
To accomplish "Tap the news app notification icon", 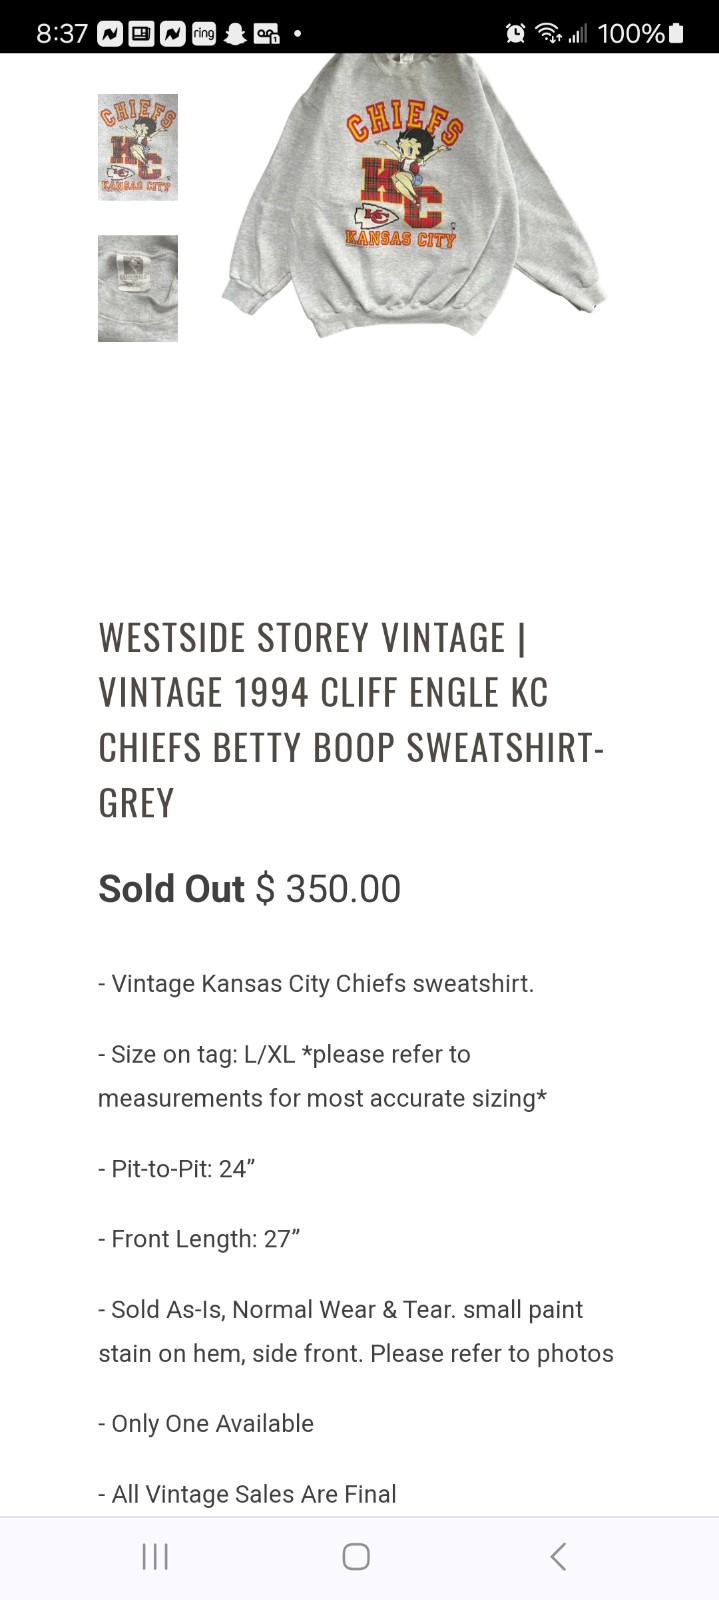I will click(x=142, y=34).
